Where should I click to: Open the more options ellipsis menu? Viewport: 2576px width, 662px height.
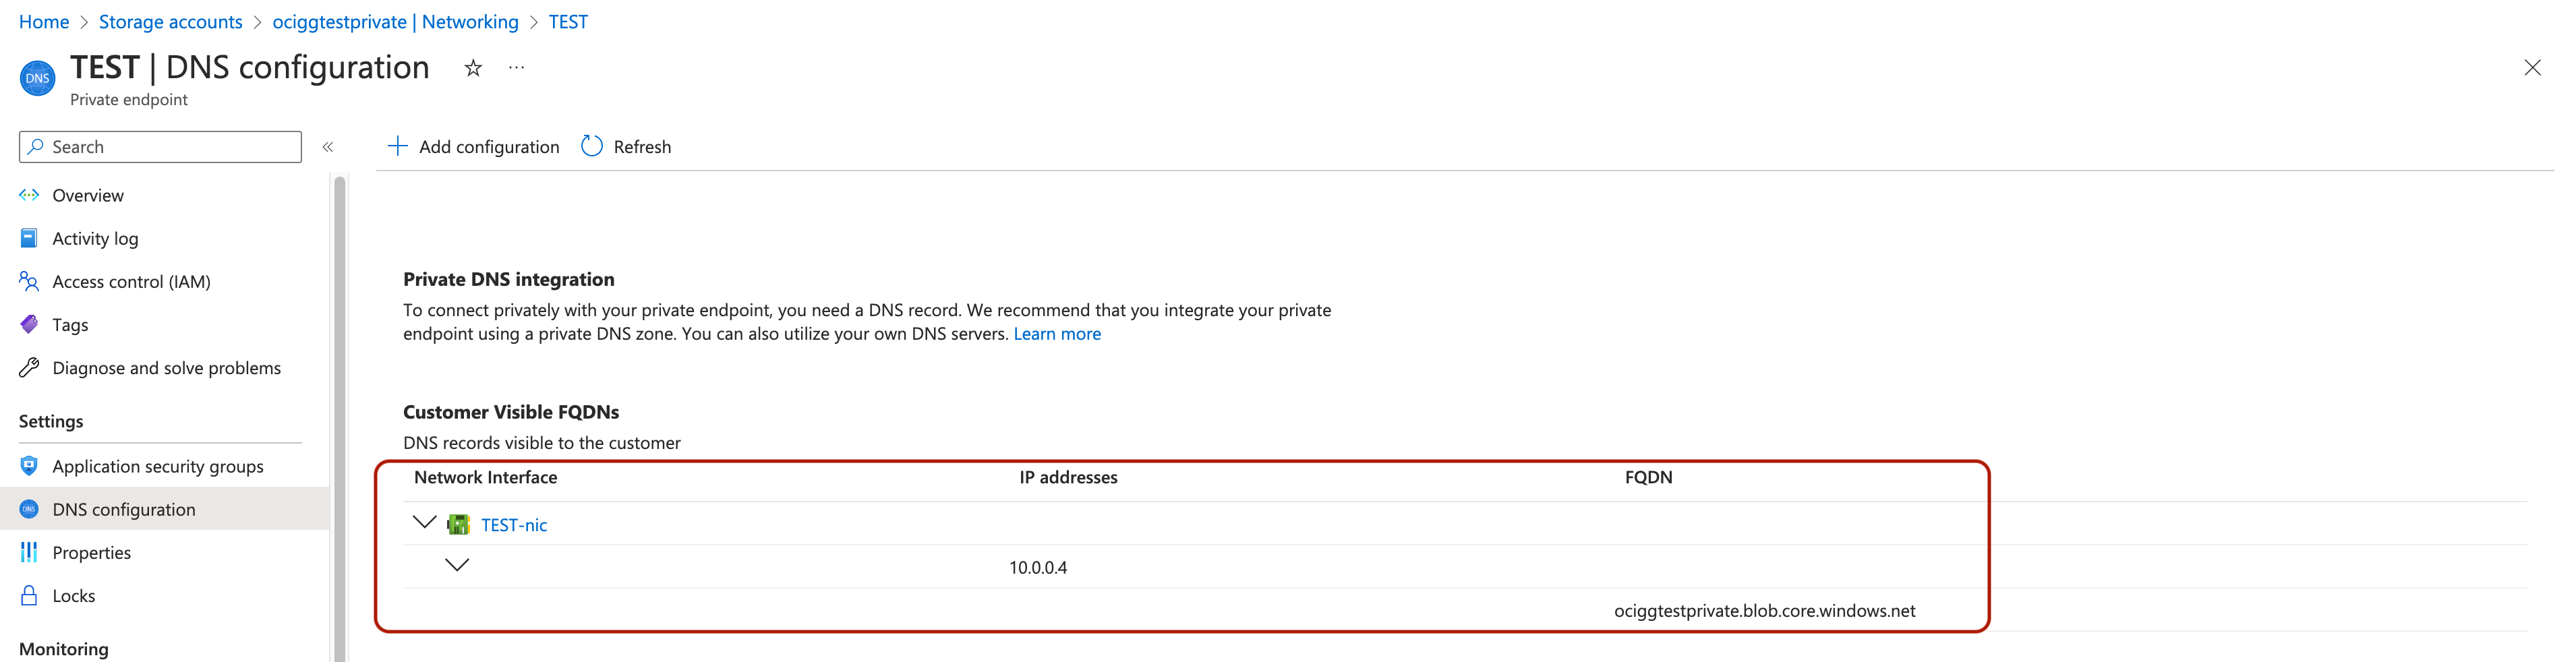[516, 68]
